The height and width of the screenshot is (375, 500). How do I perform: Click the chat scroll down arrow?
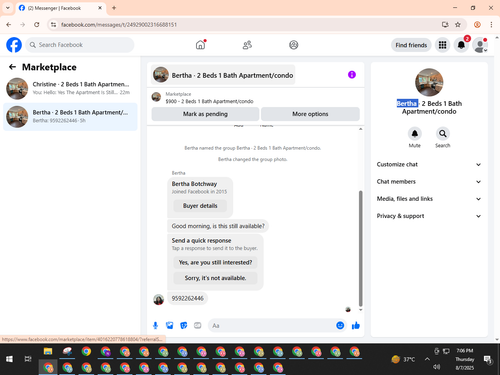coord(360,310)
